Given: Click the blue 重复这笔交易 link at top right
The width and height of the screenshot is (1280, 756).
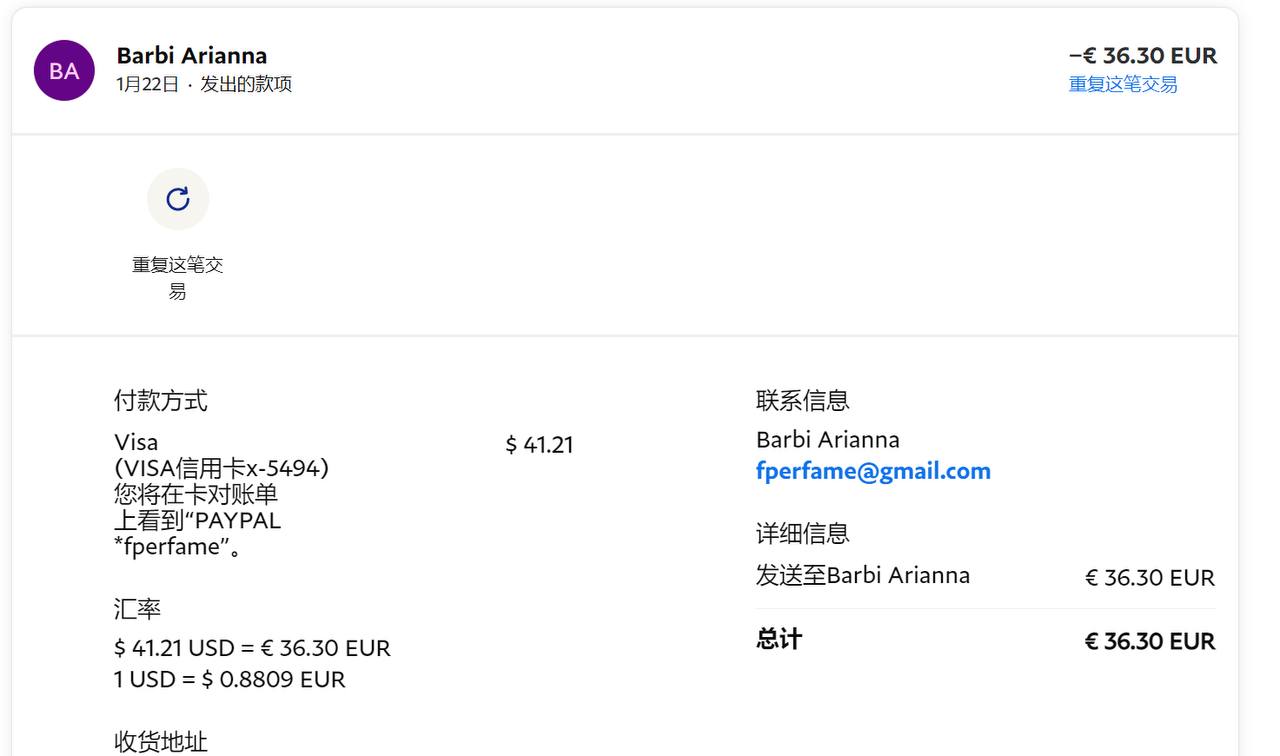Looking at the screenshot, I should point(1122,84).
